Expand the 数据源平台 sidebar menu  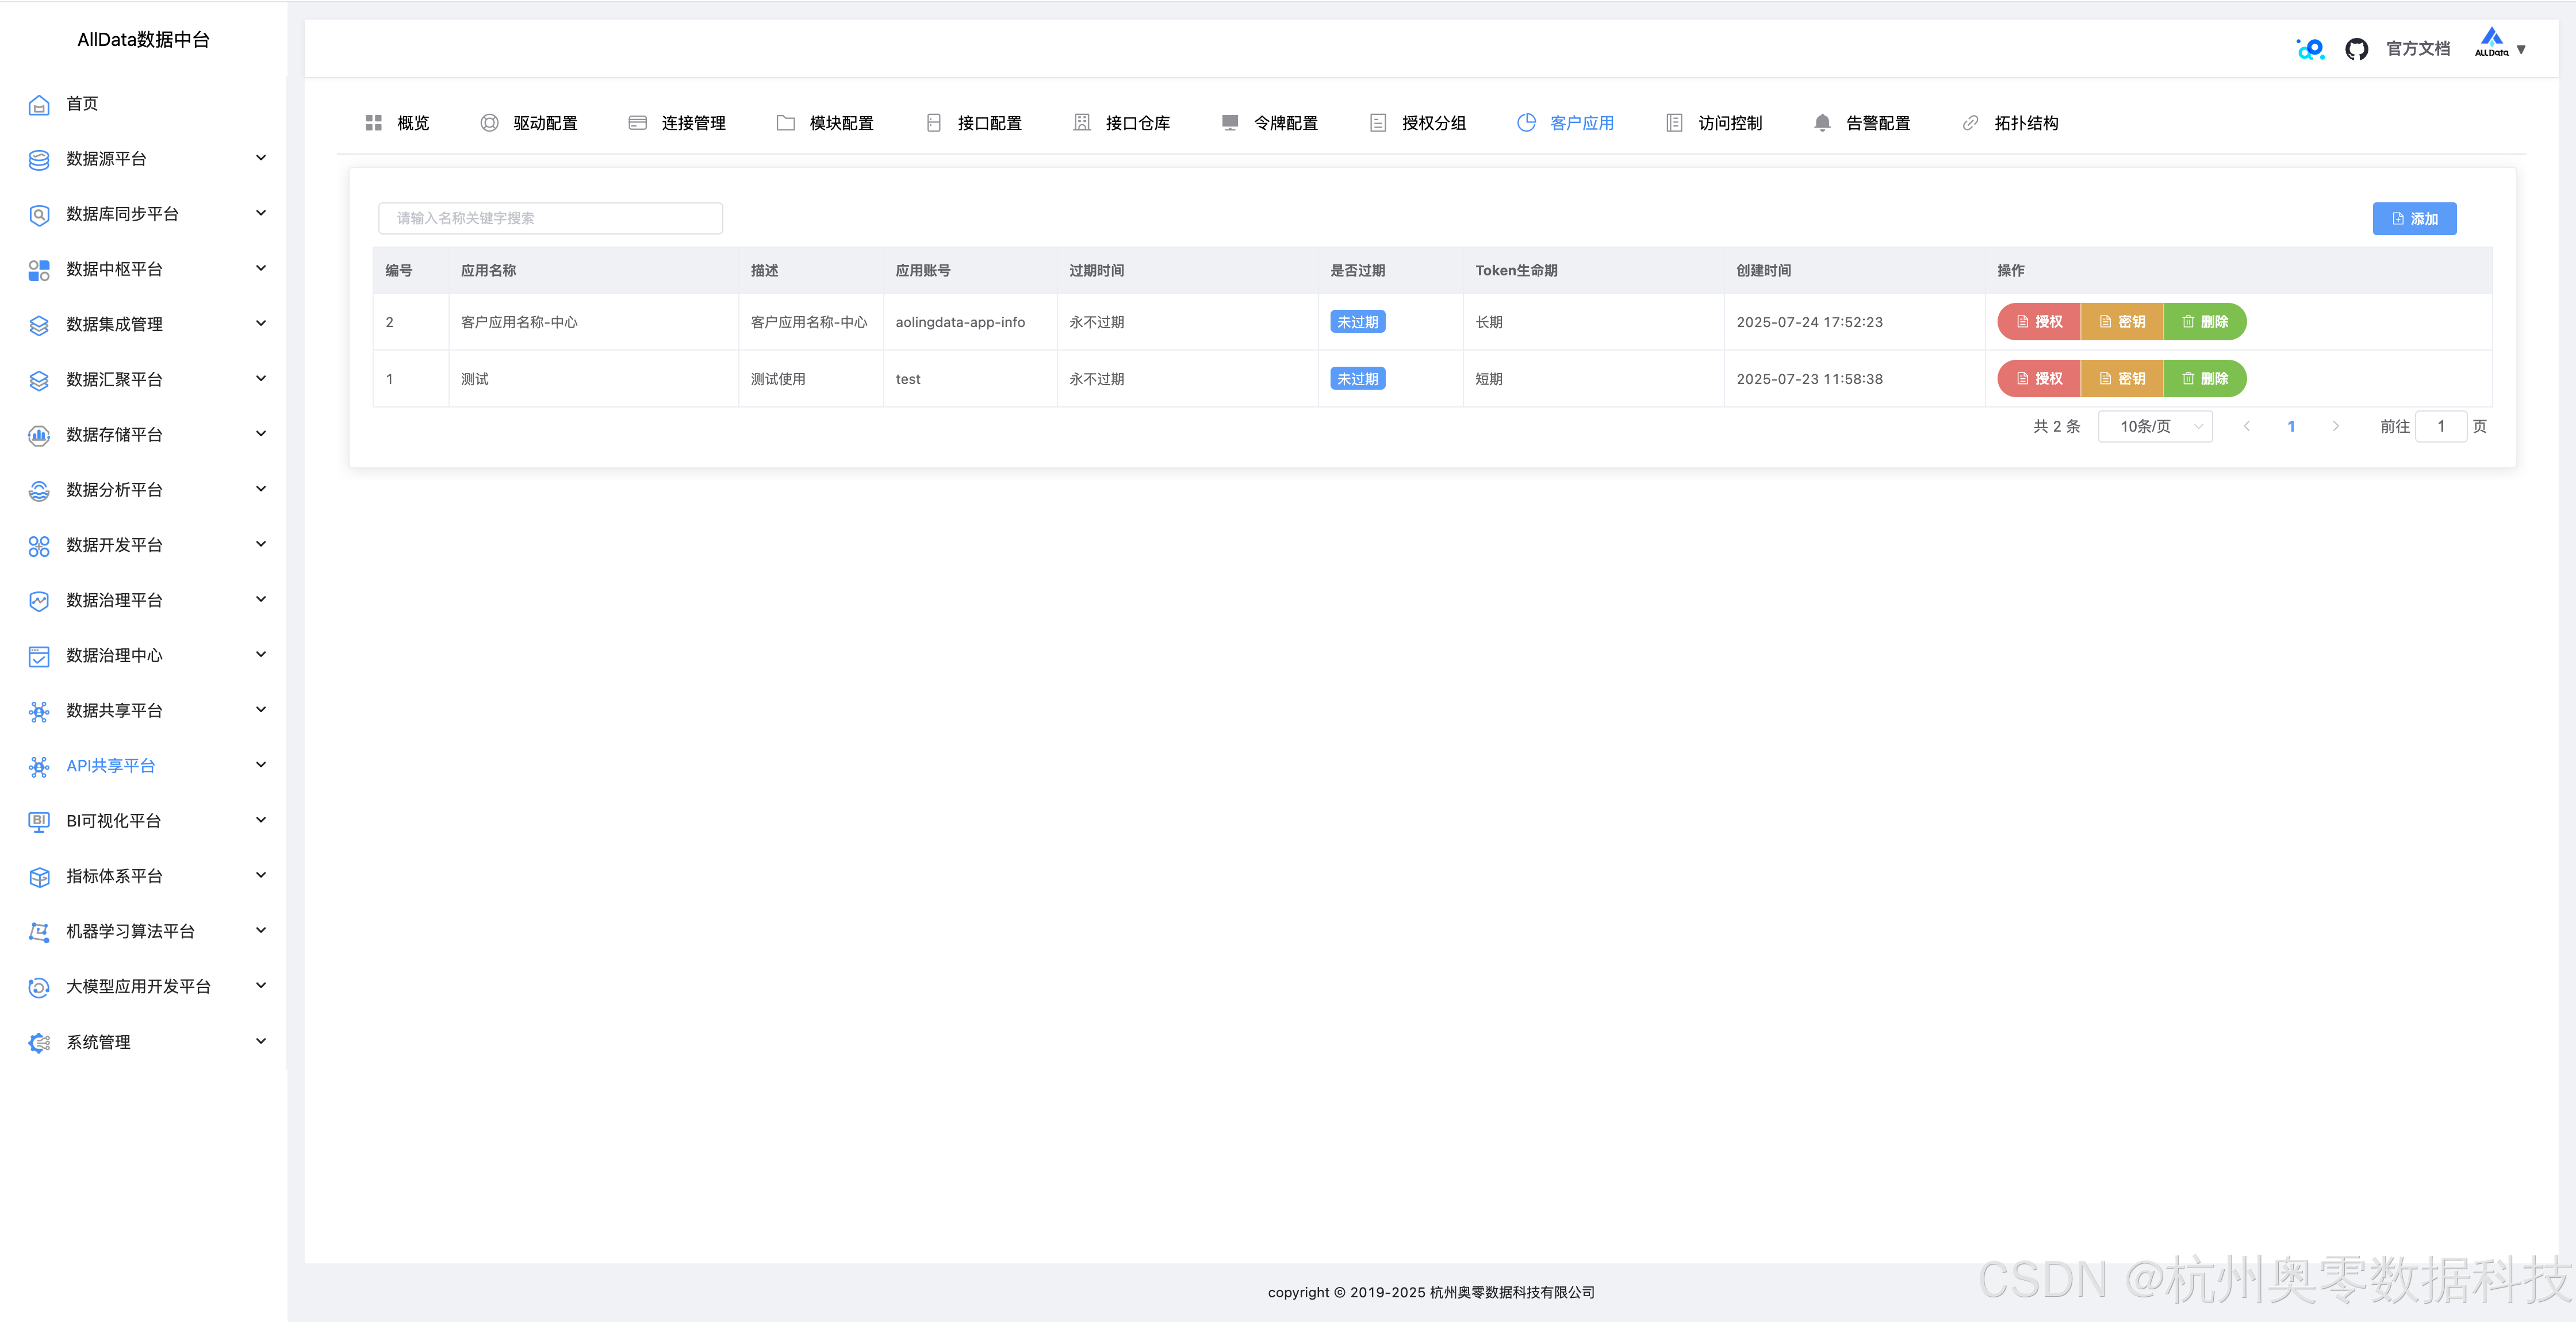click(x=261, y=158)
